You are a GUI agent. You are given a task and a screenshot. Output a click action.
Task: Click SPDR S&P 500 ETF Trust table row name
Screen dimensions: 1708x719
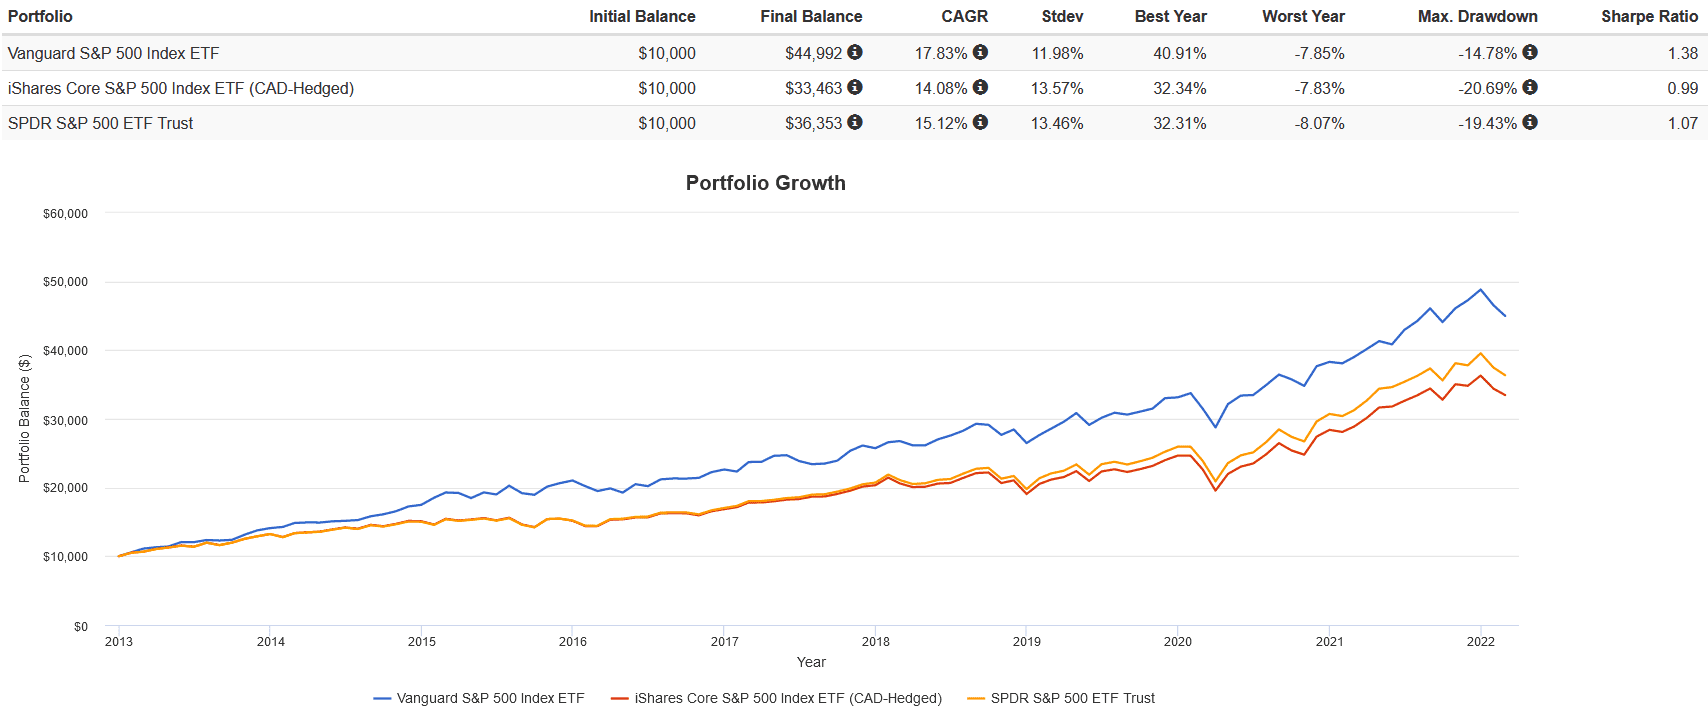click(100, 123)
